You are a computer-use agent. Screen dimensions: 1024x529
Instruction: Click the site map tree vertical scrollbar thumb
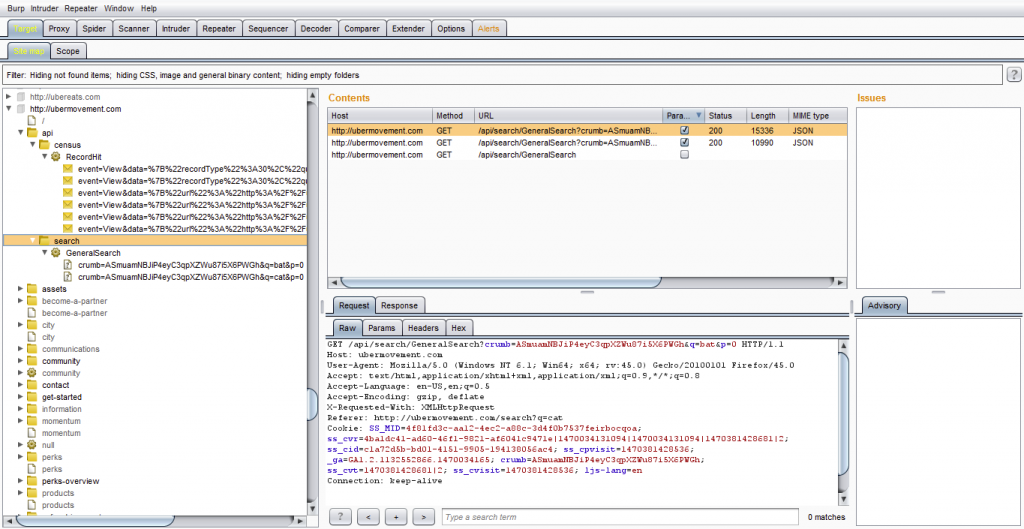(x=312, y=406)
